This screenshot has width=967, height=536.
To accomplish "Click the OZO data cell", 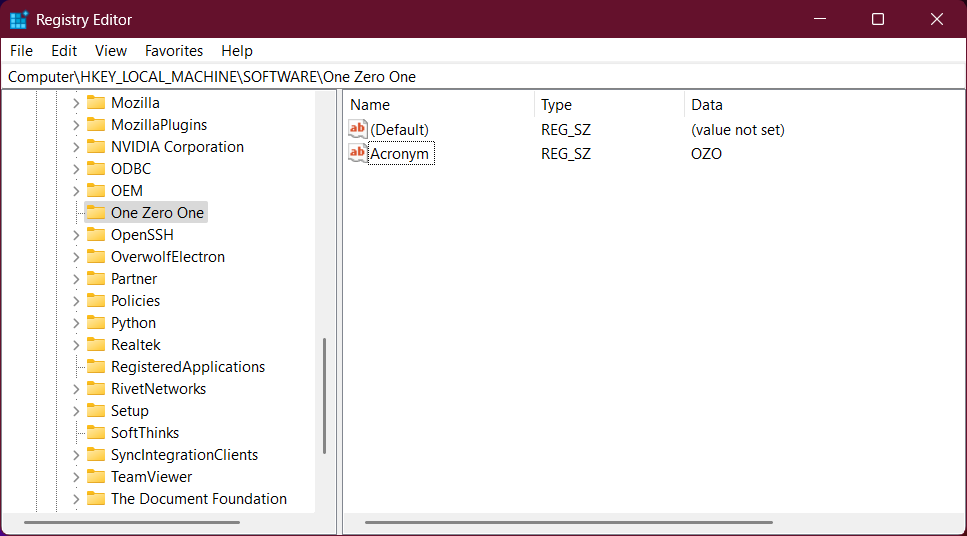I will [706, 154].
